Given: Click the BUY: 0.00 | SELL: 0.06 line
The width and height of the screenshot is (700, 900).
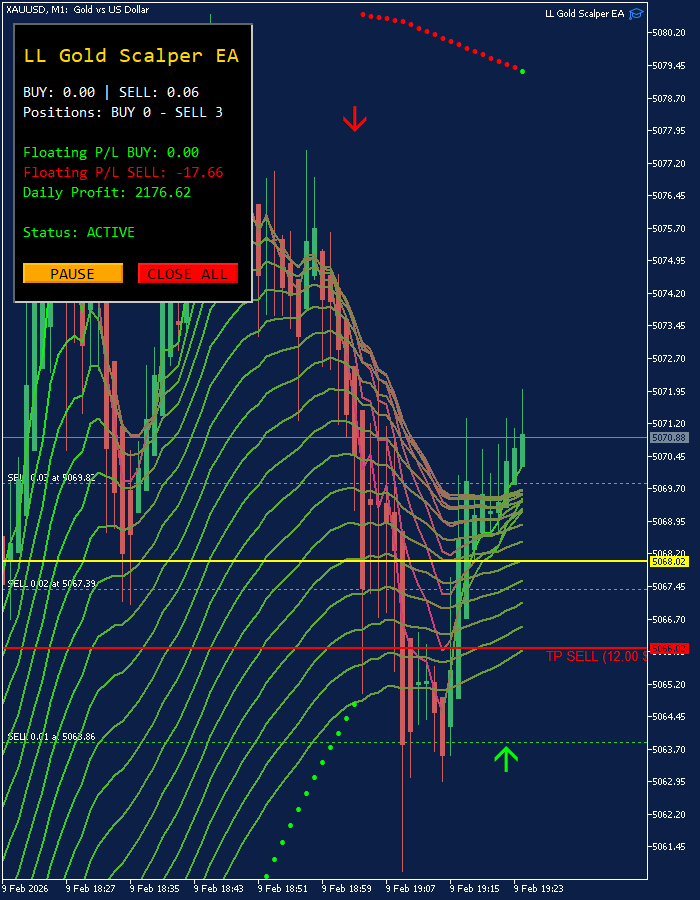Looking at the screenshot, I should click(111, 92).
